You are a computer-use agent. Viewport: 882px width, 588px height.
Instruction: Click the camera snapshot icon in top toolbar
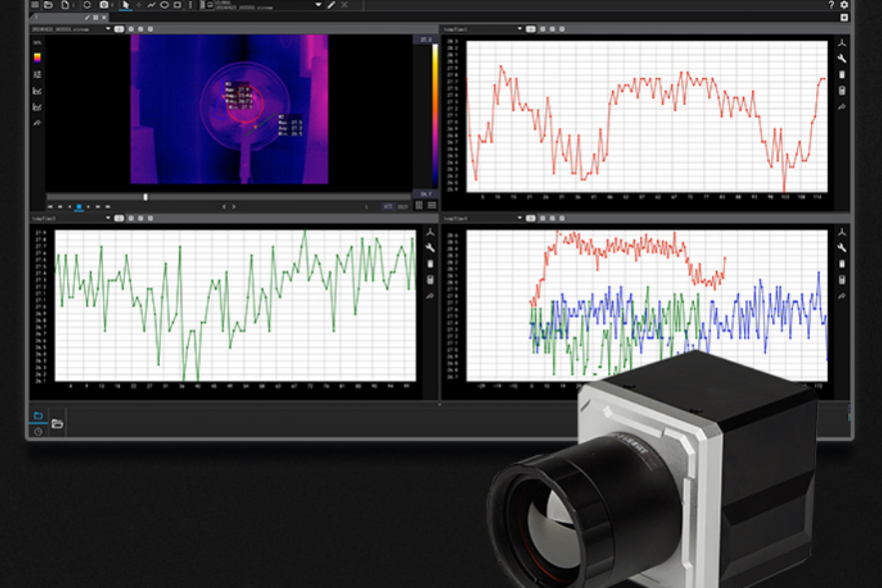[103, 5]
